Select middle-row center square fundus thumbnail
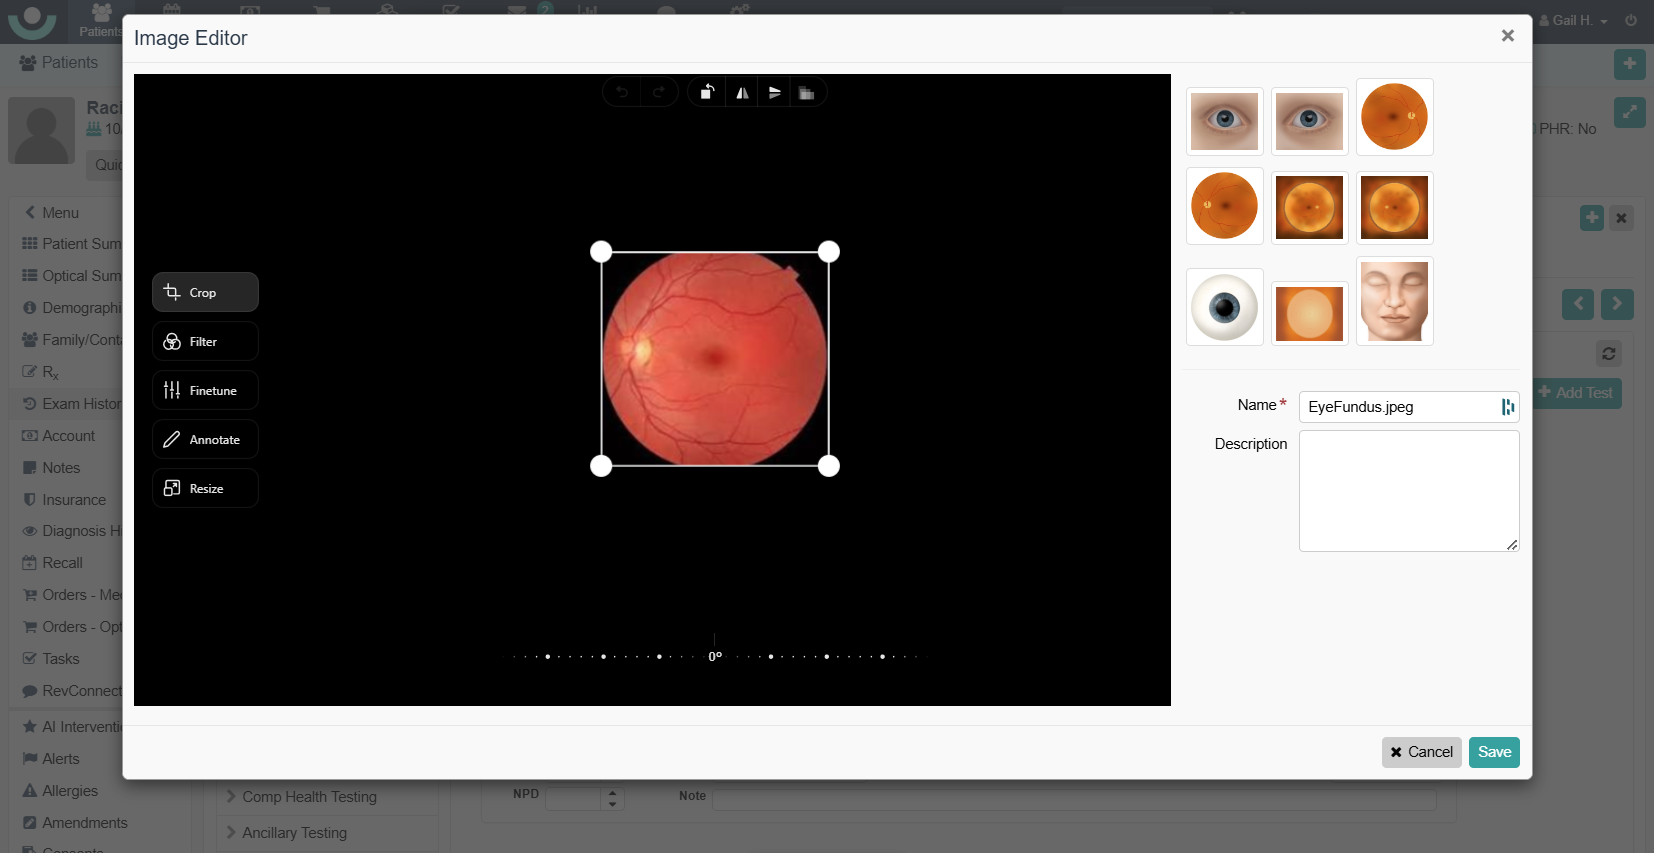The height and width of the screenshot is (853, 1654). click(x=1310, y=208)
